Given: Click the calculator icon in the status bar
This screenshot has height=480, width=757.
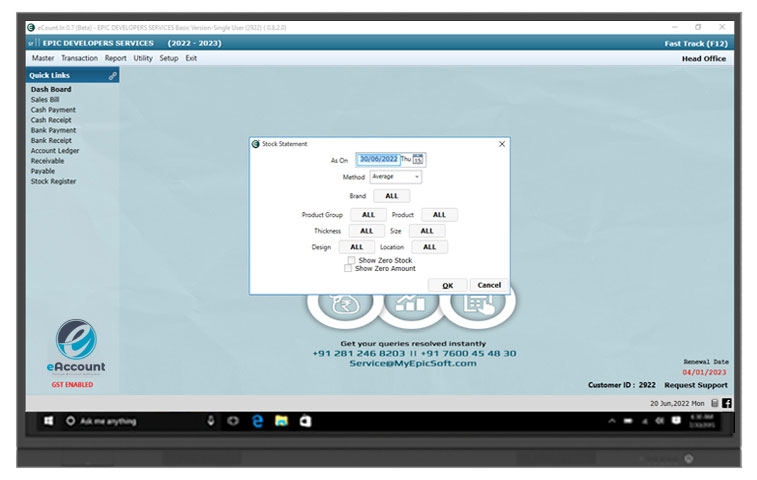Looking at the screenshot, I should point(715,403).
